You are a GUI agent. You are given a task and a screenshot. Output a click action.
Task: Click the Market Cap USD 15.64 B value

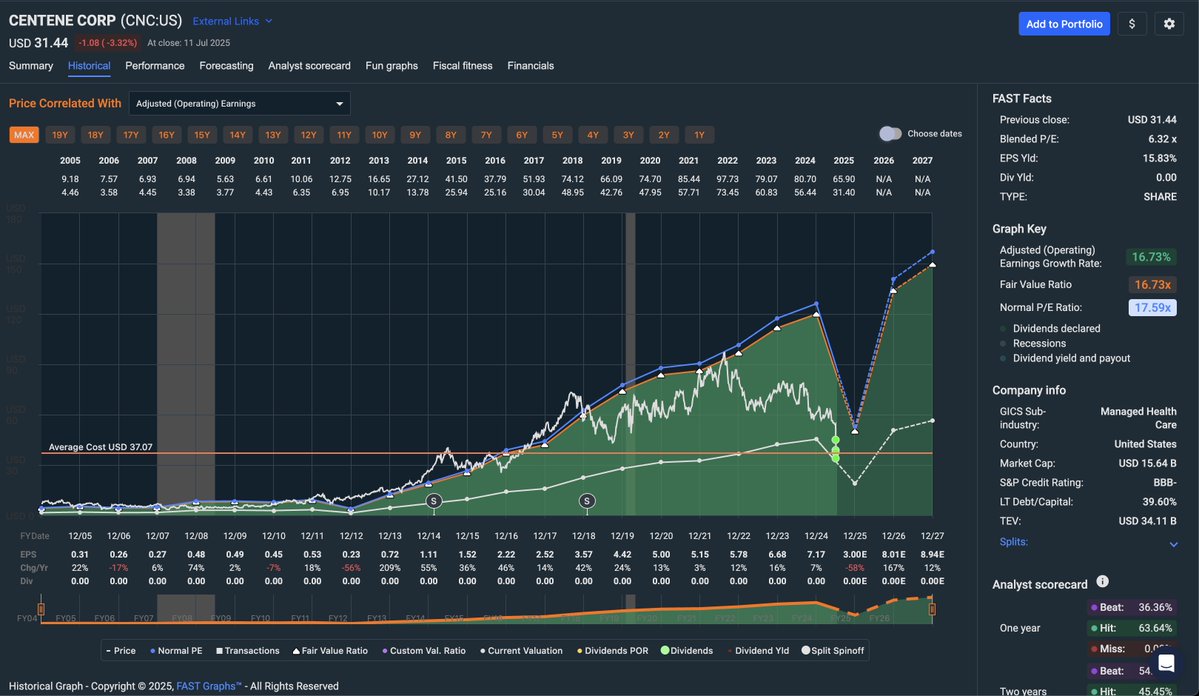(1148, 463)
